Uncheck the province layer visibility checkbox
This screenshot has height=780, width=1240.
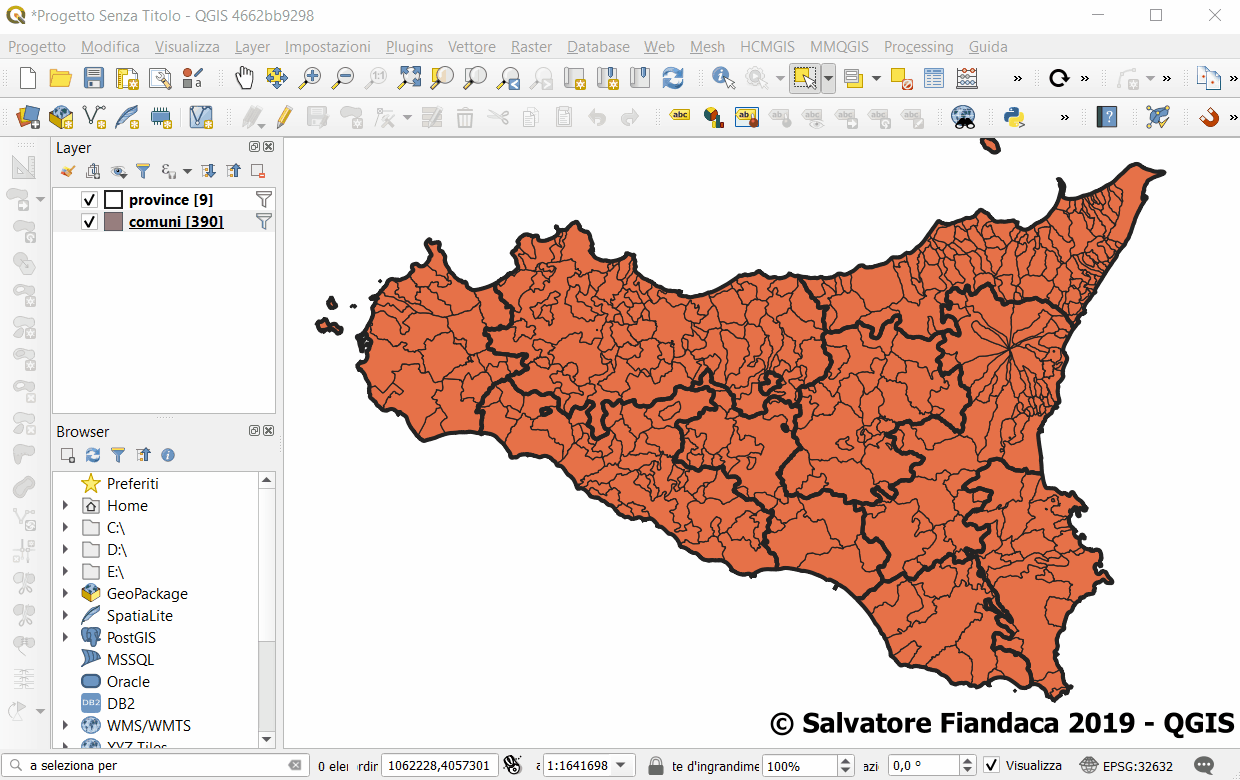(x=89, y=200)
